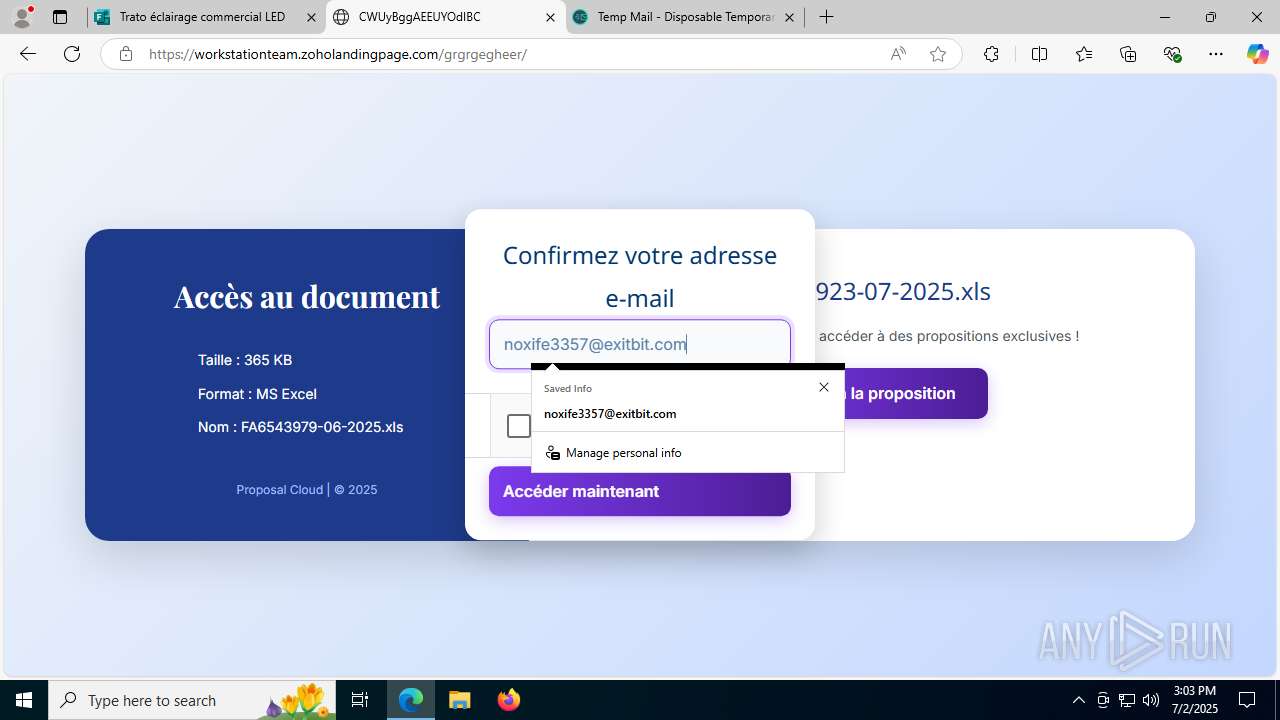Open the Collections icon
Viewport: 1280px width, 720px height.
[x=1128, y=54]
